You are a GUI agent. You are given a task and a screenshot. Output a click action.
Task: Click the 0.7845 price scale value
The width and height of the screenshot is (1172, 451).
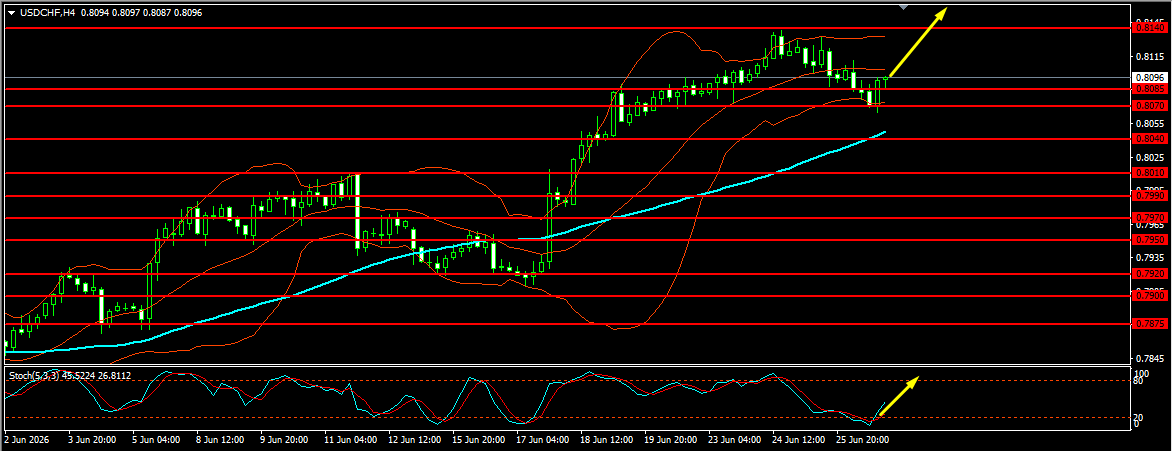click(1149, 358)
